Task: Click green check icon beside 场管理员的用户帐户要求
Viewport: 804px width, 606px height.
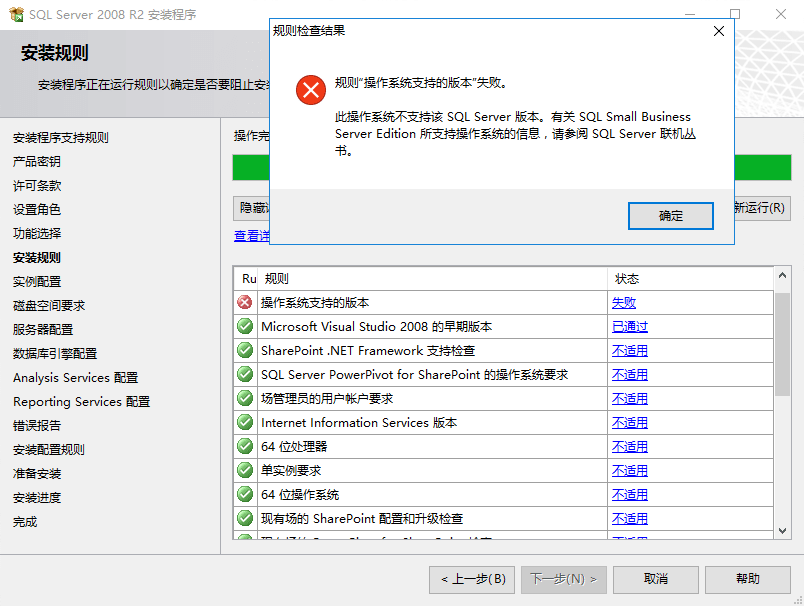Action: (245, 398)
